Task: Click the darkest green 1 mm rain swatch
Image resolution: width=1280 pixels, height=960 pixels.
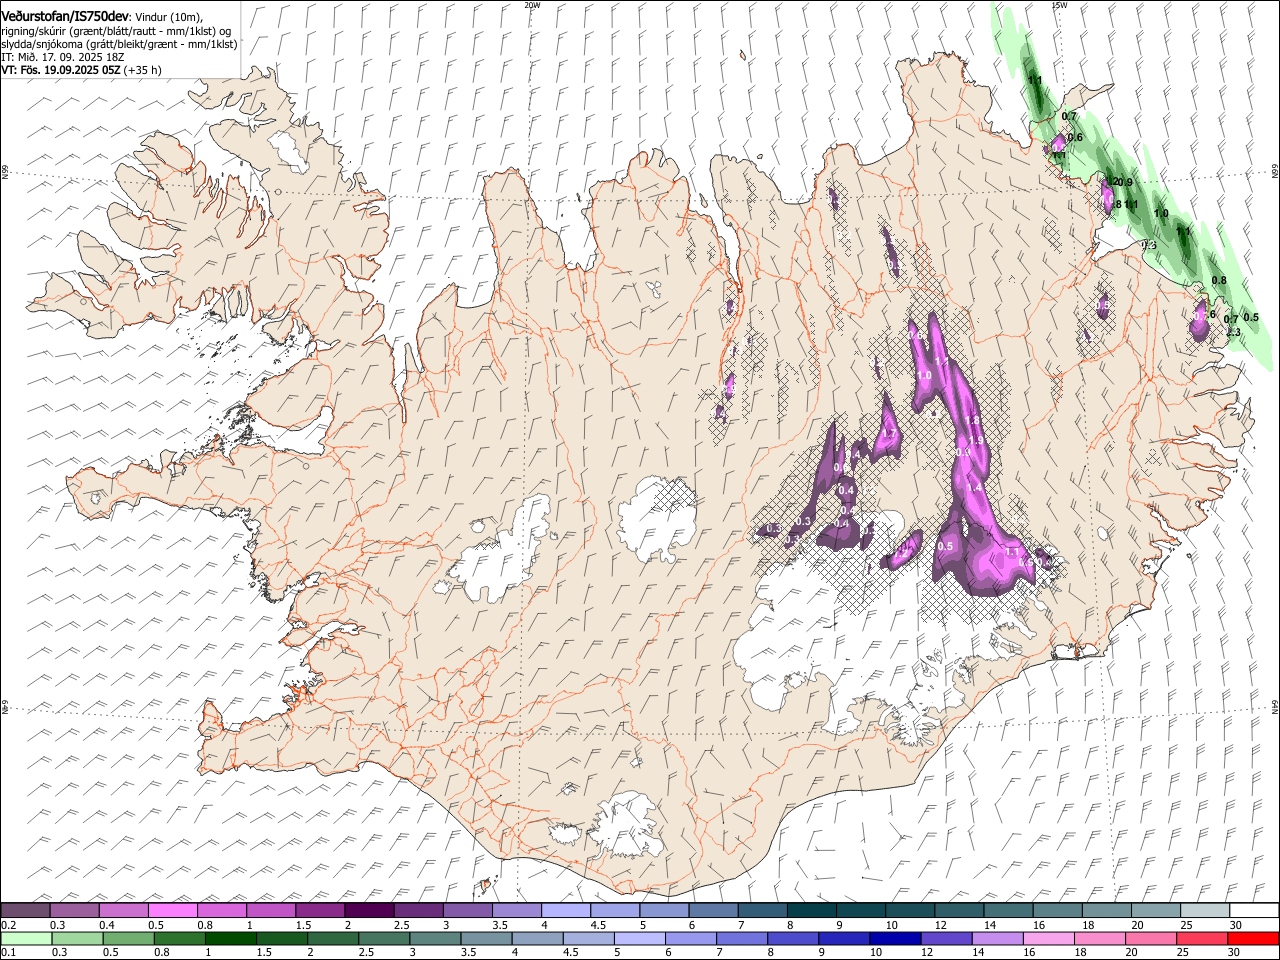Action: coord(230,939)
